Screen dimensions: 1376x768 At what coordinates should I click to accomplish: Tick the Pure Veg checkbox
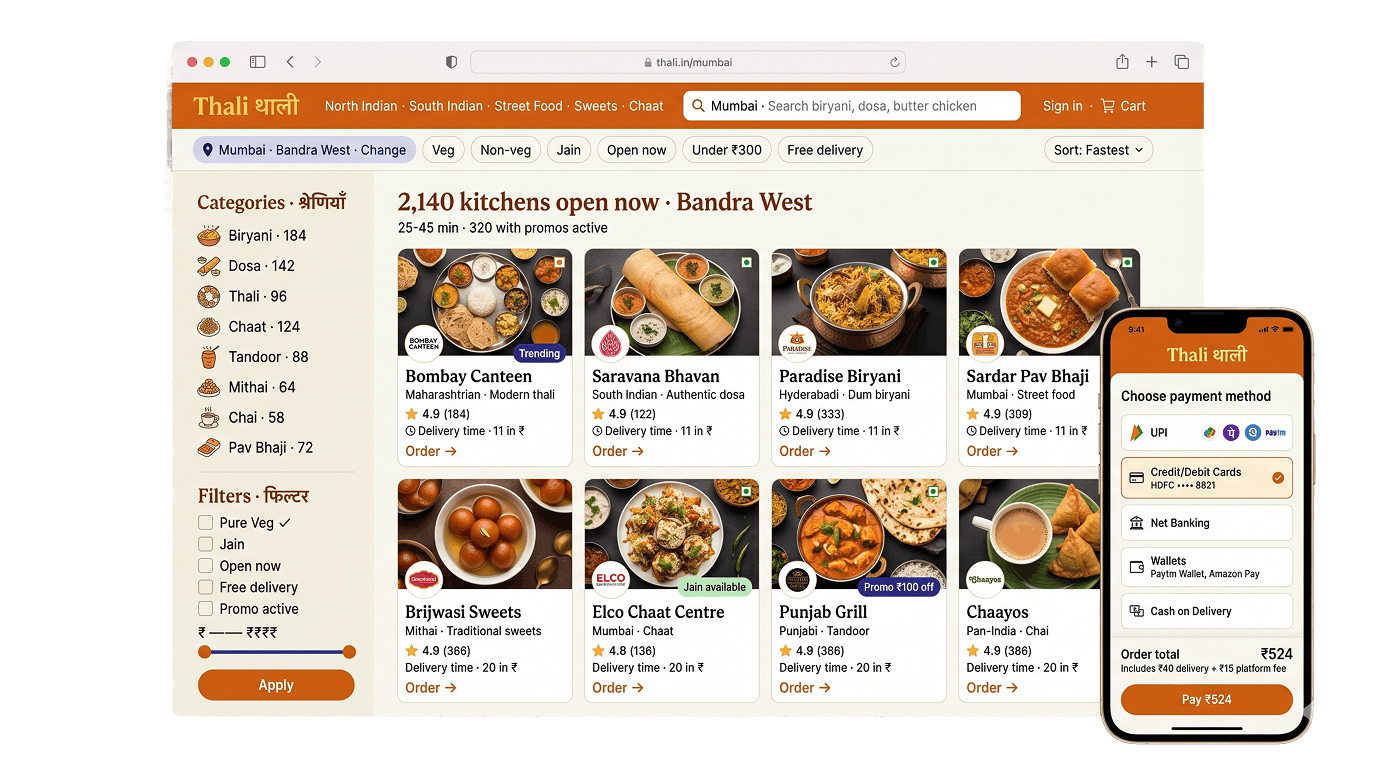point(205,523)
